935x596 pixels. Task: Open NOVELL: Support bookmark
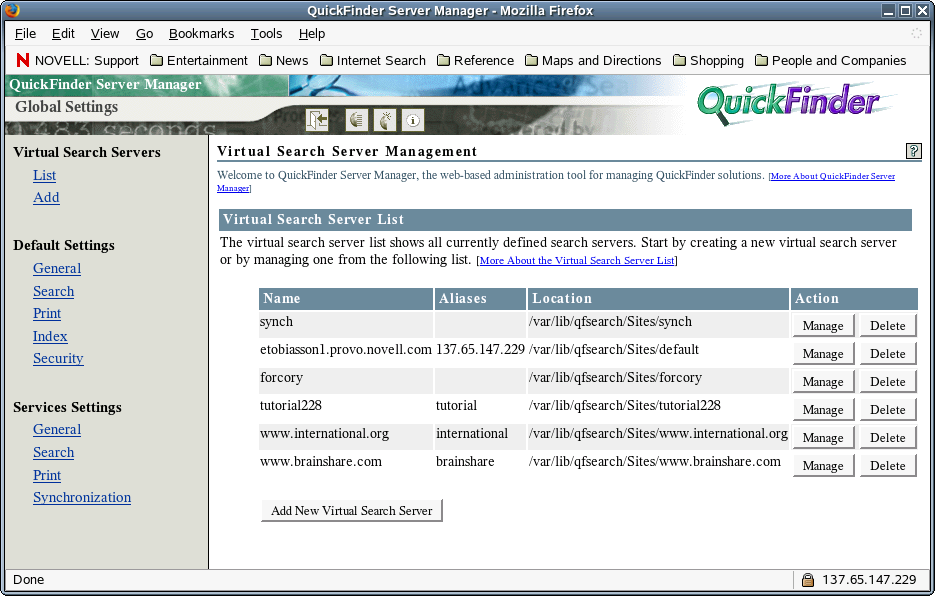pyautogui.click(x=78, y=60)
